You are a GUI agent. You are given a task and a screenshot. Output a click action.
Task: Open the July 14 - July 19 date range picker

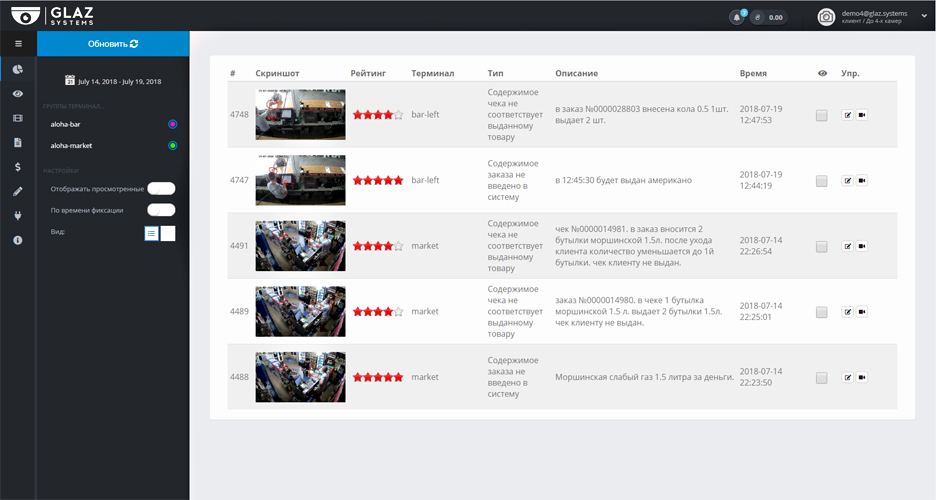click(x=113, y=81)
